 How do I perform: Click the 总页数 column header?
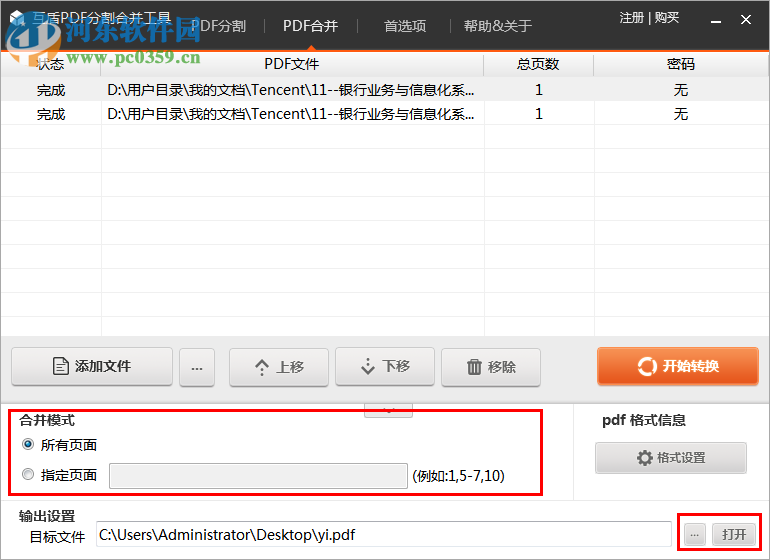coord(538,64)
